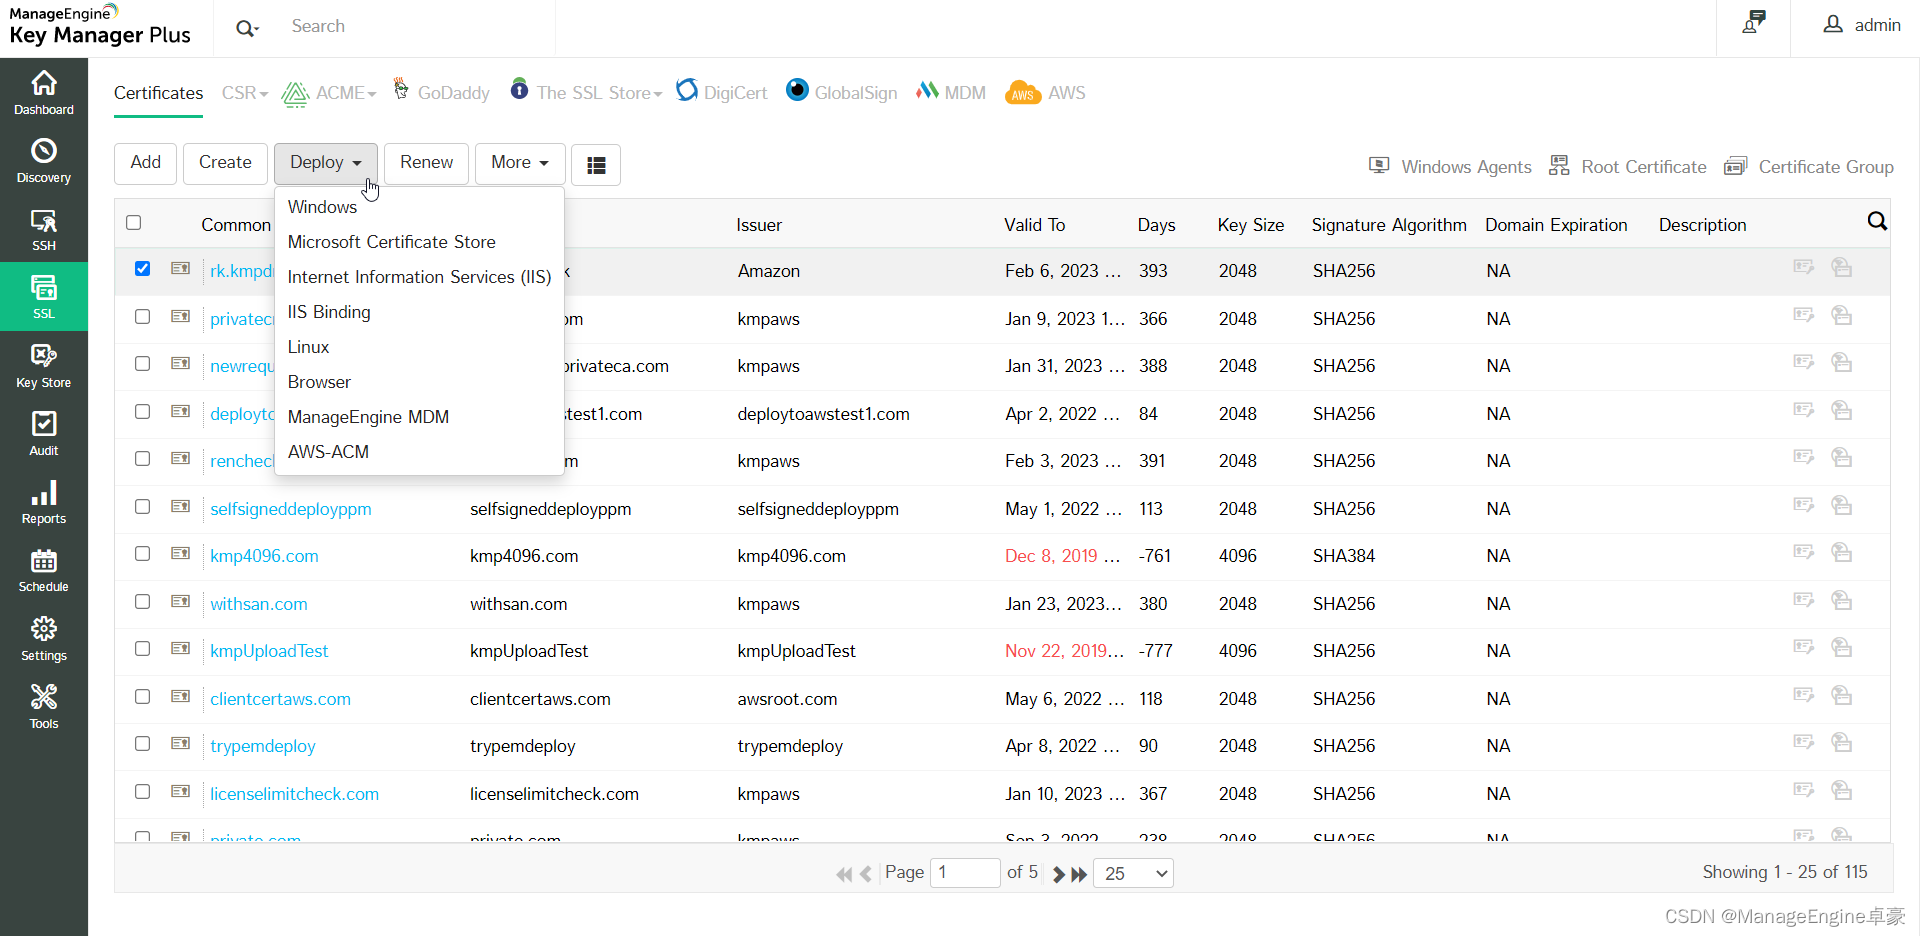Screen dimensions: 1920x936
Task: Click the list view toggle icon
Action: [x=596, y=165]
